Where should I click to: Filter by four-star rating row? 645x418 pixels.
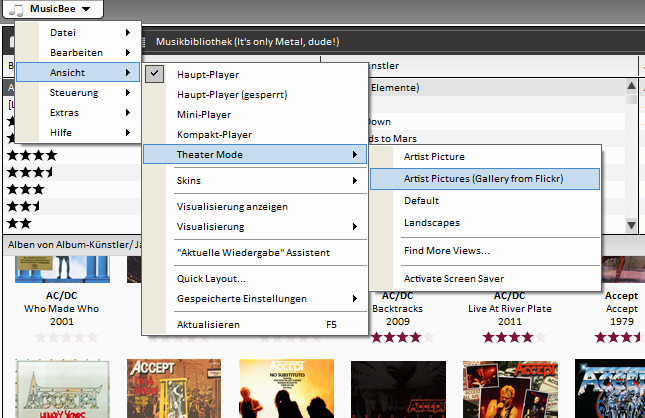coord(32,156)
